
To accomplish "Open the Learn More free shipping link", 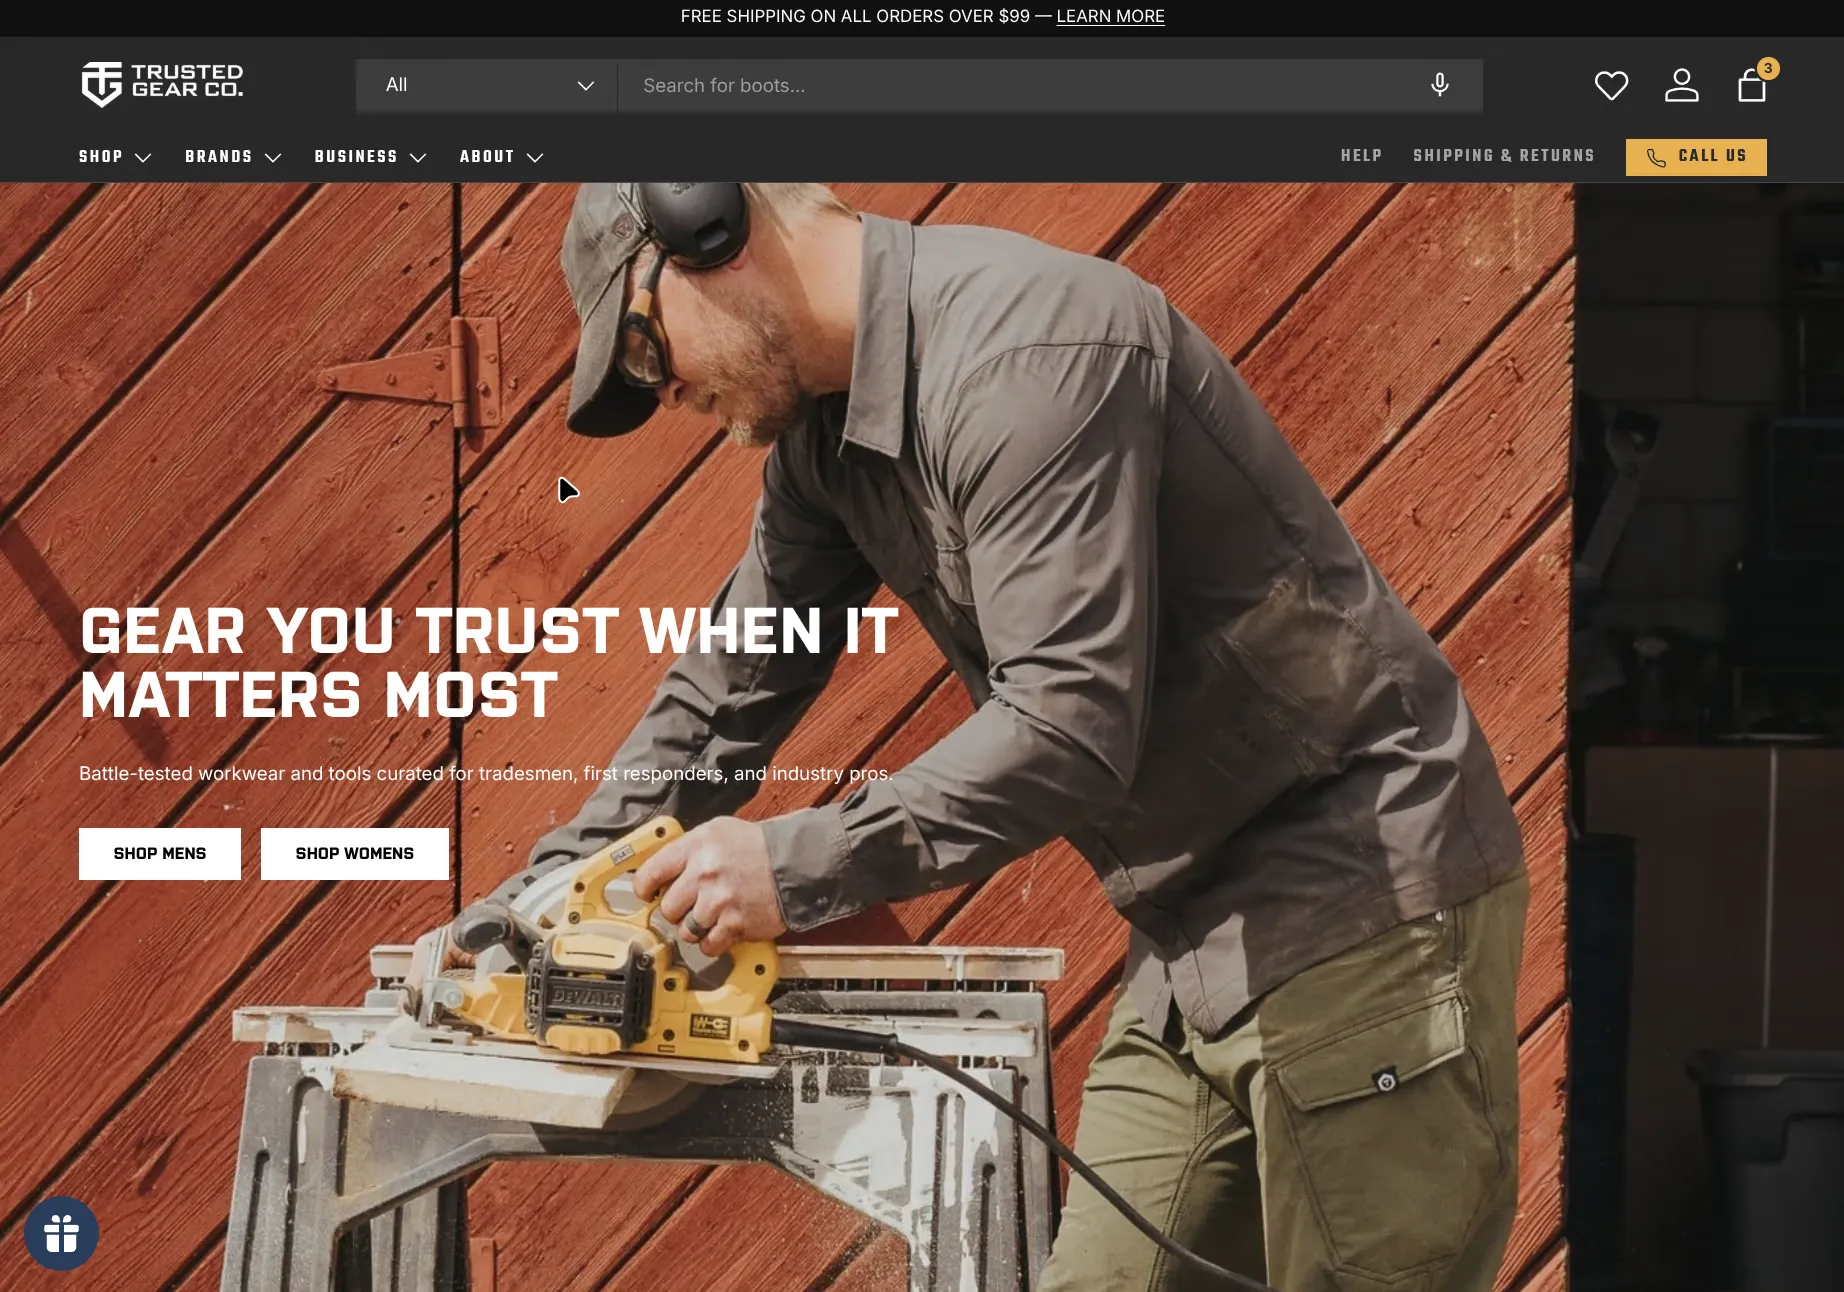I will coord(1110,16).
